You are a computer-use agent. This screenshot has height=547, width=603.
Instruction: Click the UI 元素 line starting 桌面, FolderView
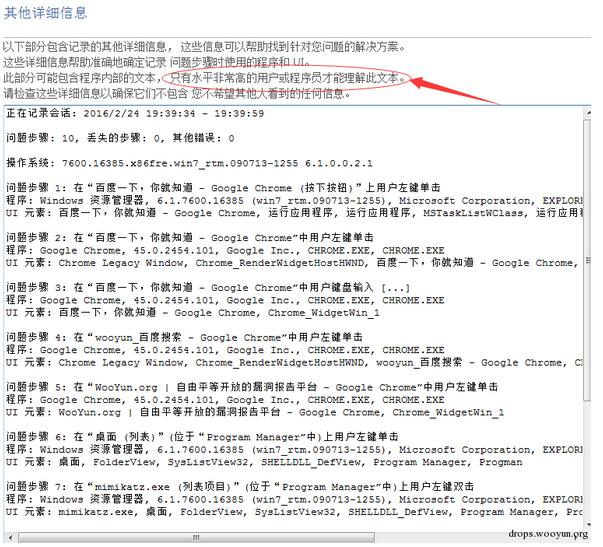264,462
